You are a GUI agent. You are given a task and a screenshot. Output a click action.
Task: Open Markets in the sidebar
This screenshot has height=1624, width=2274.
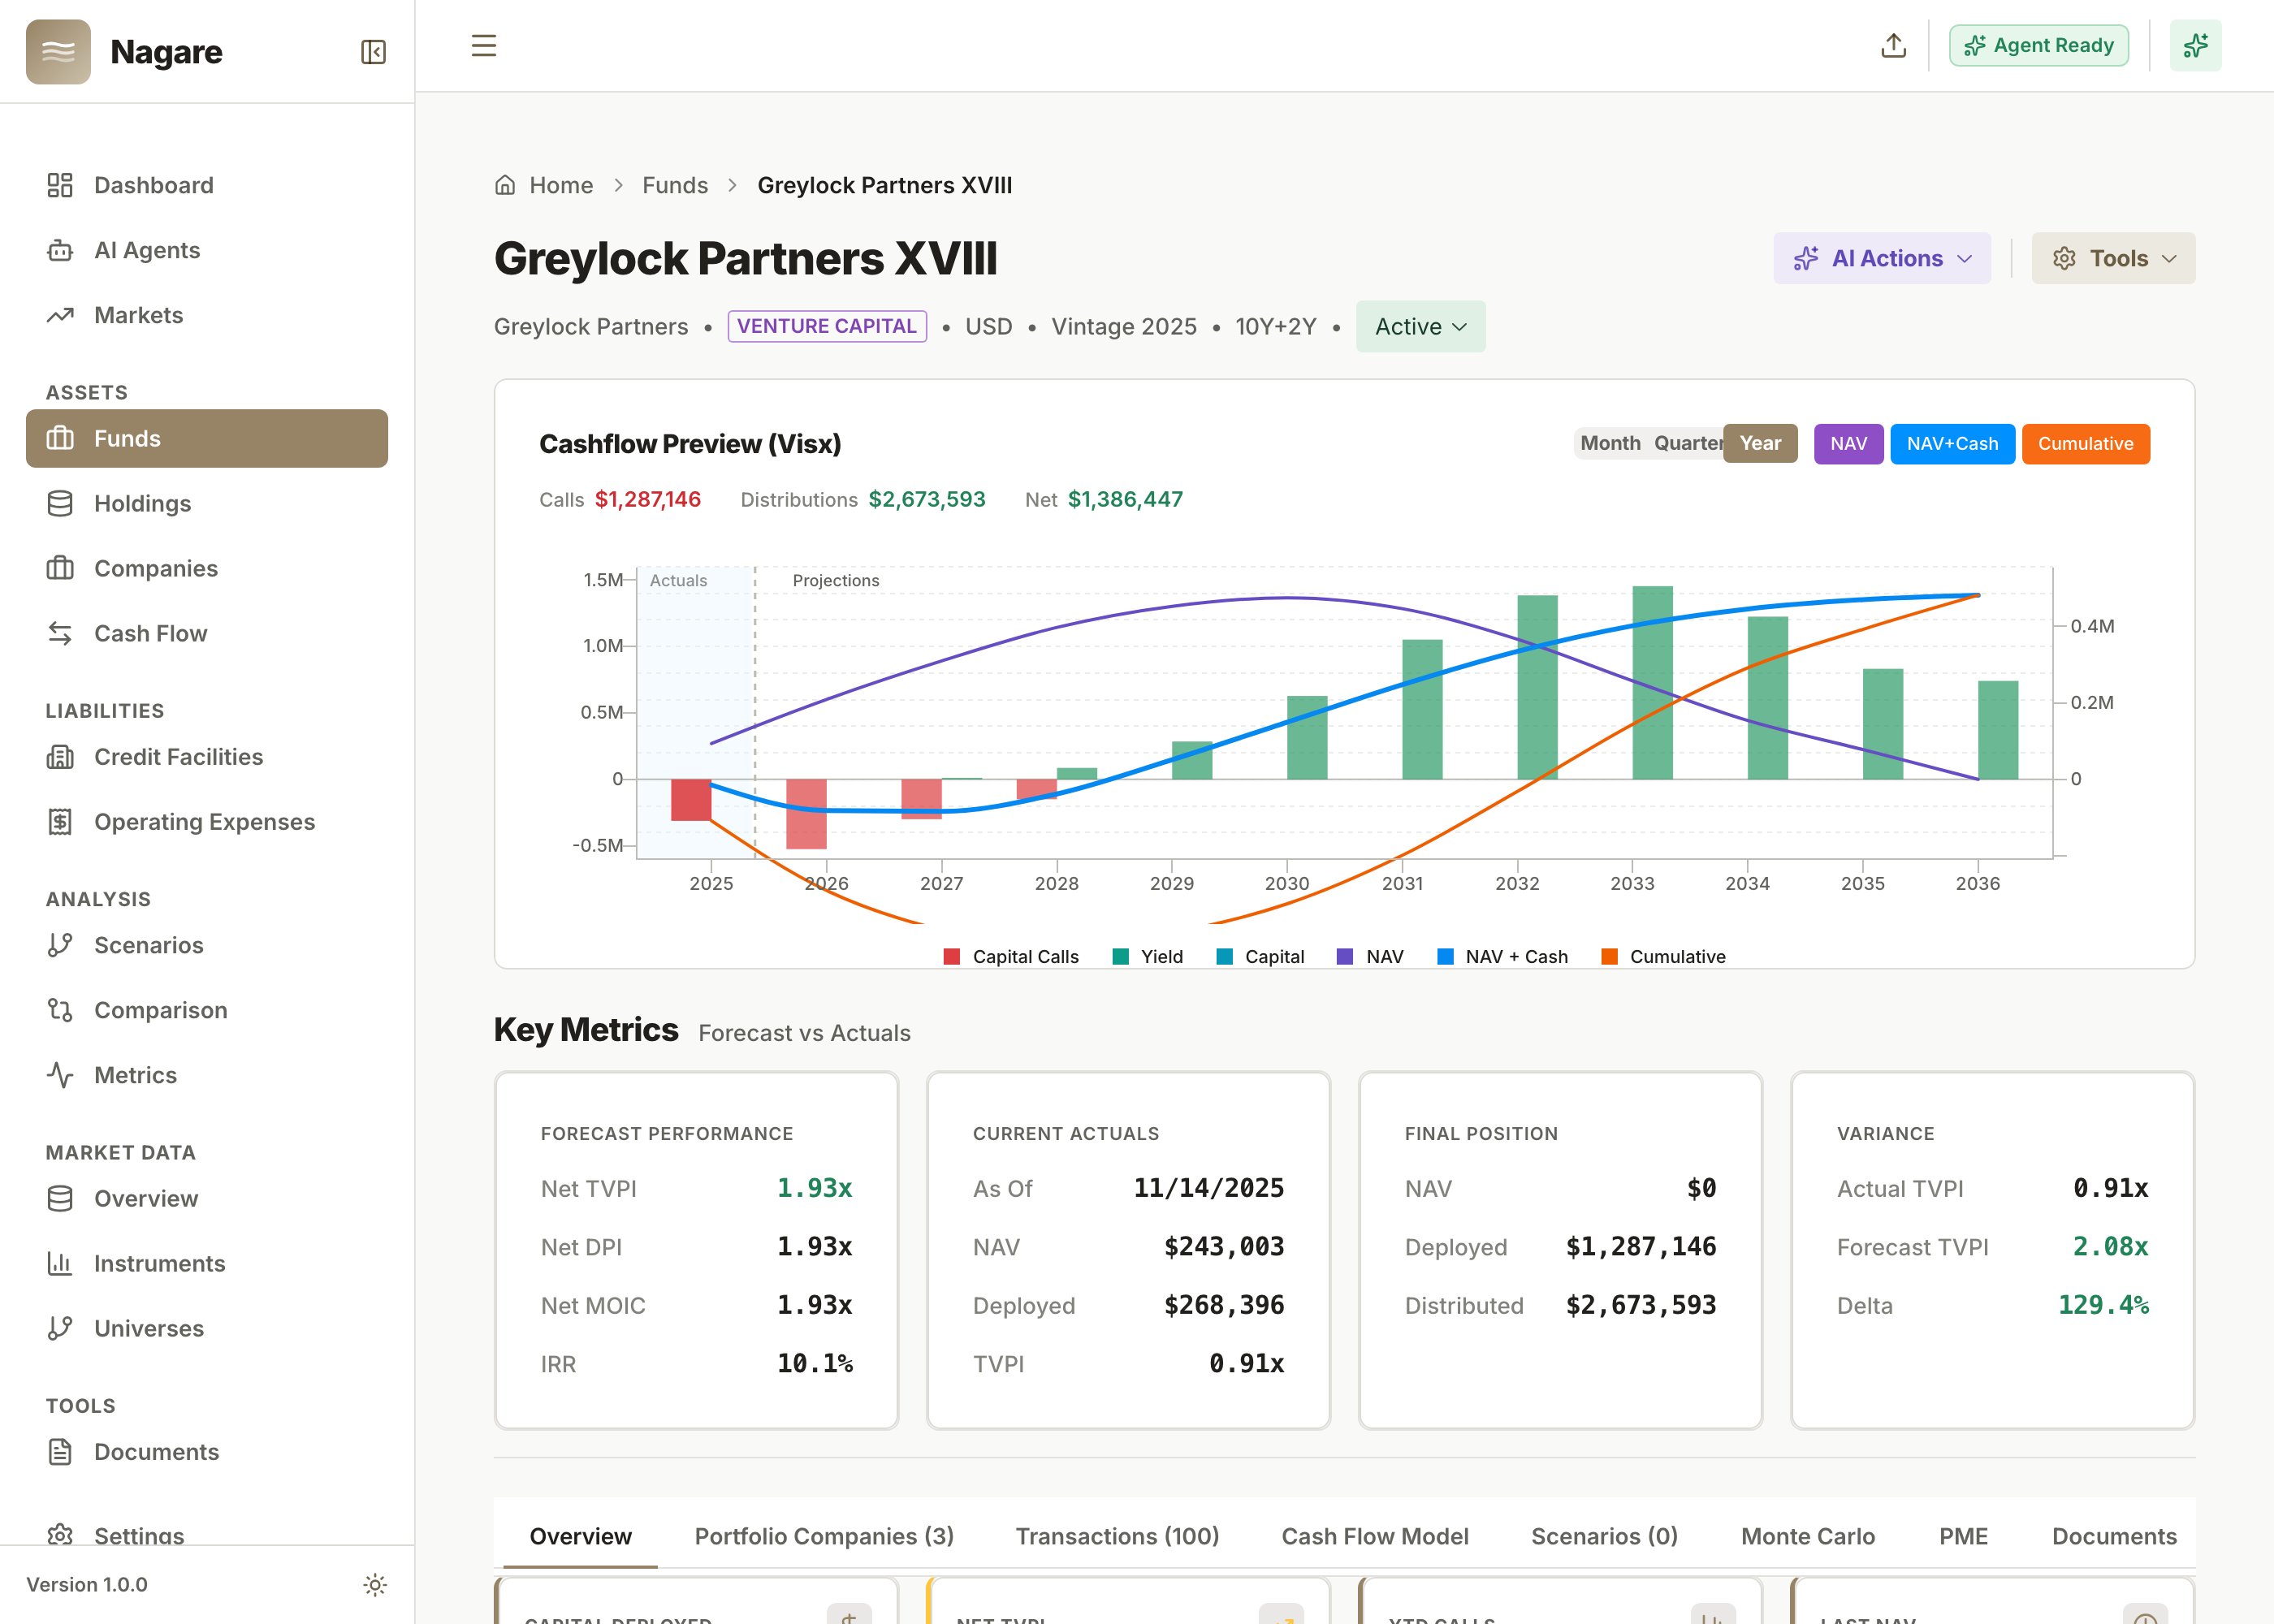(207, 315)
